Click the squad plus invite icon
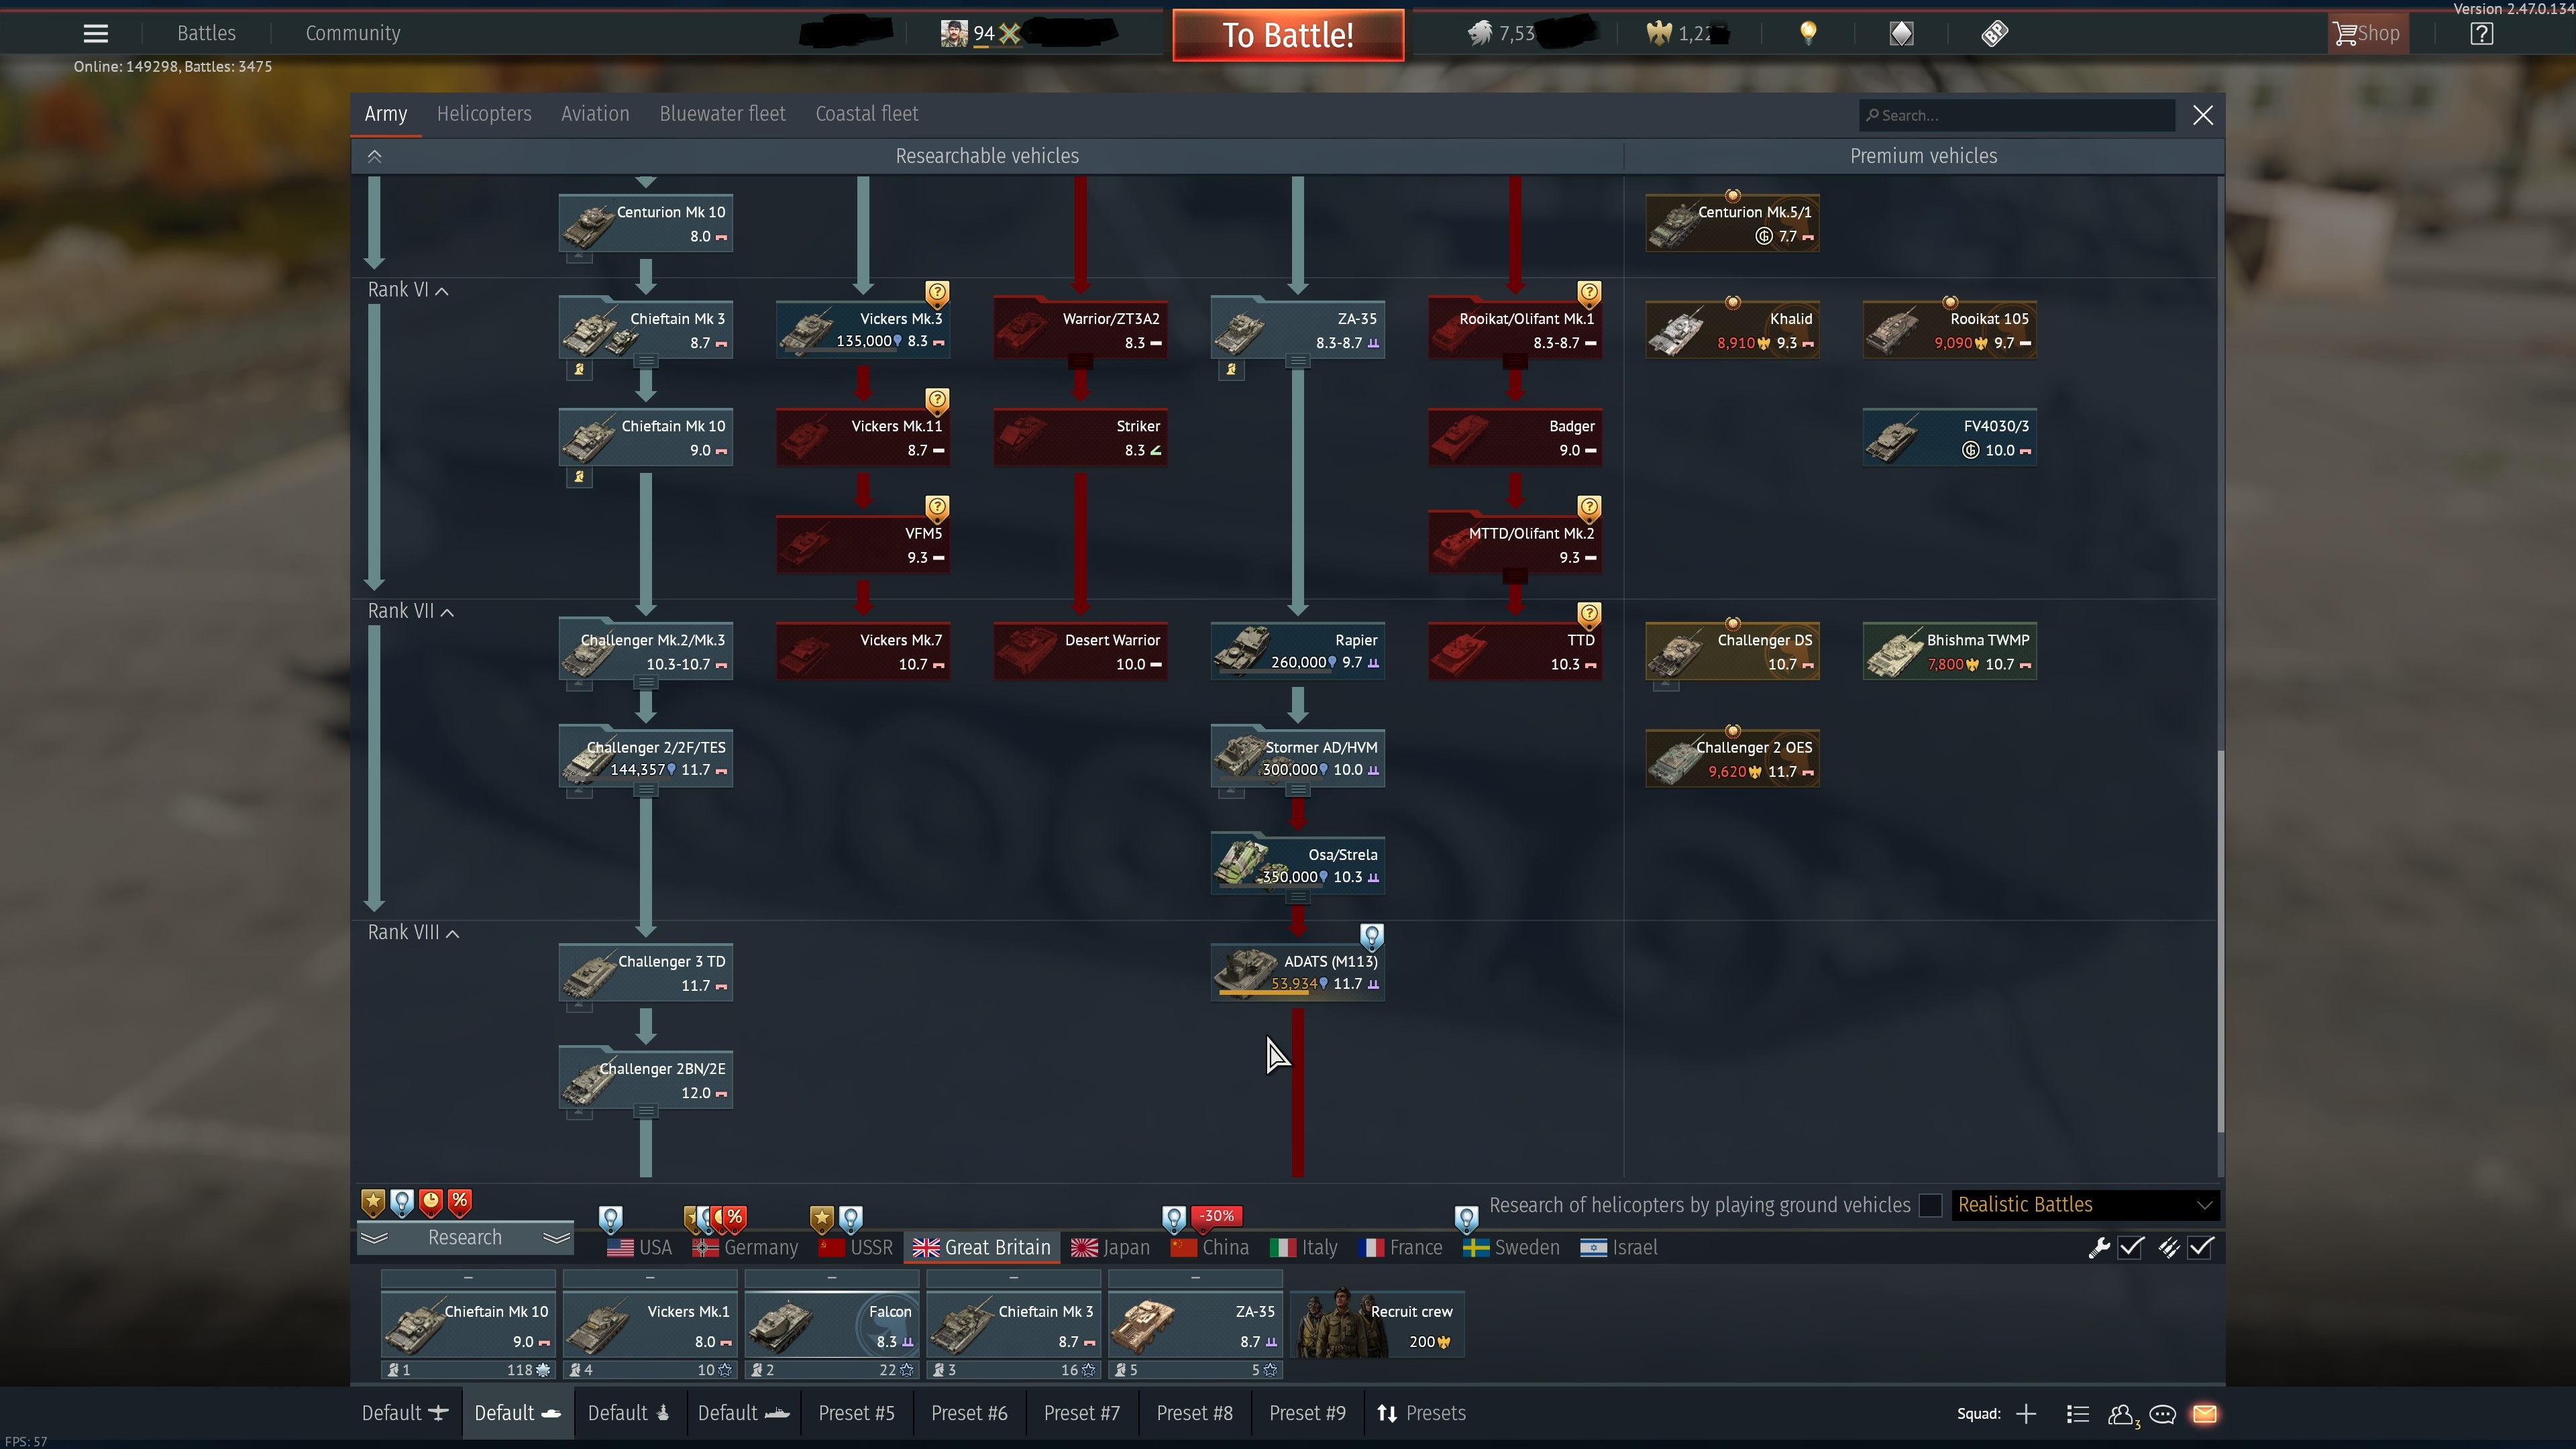The image size is (2576, 1449). click(x=2026, y=1414)
